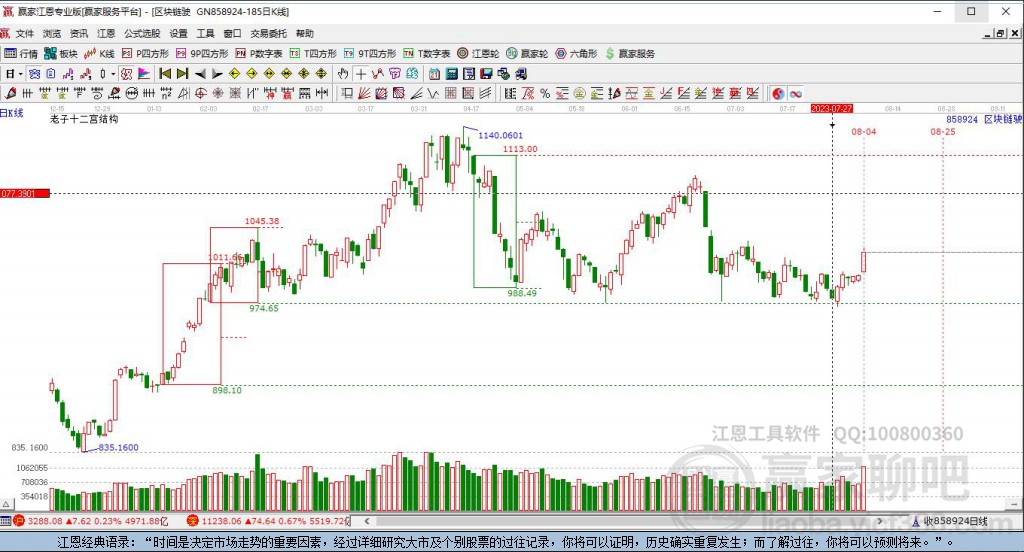Click the 1045.38 price label
Image resolution: width=1024 pixels, height=552 pixels.
tap(262, 221)
